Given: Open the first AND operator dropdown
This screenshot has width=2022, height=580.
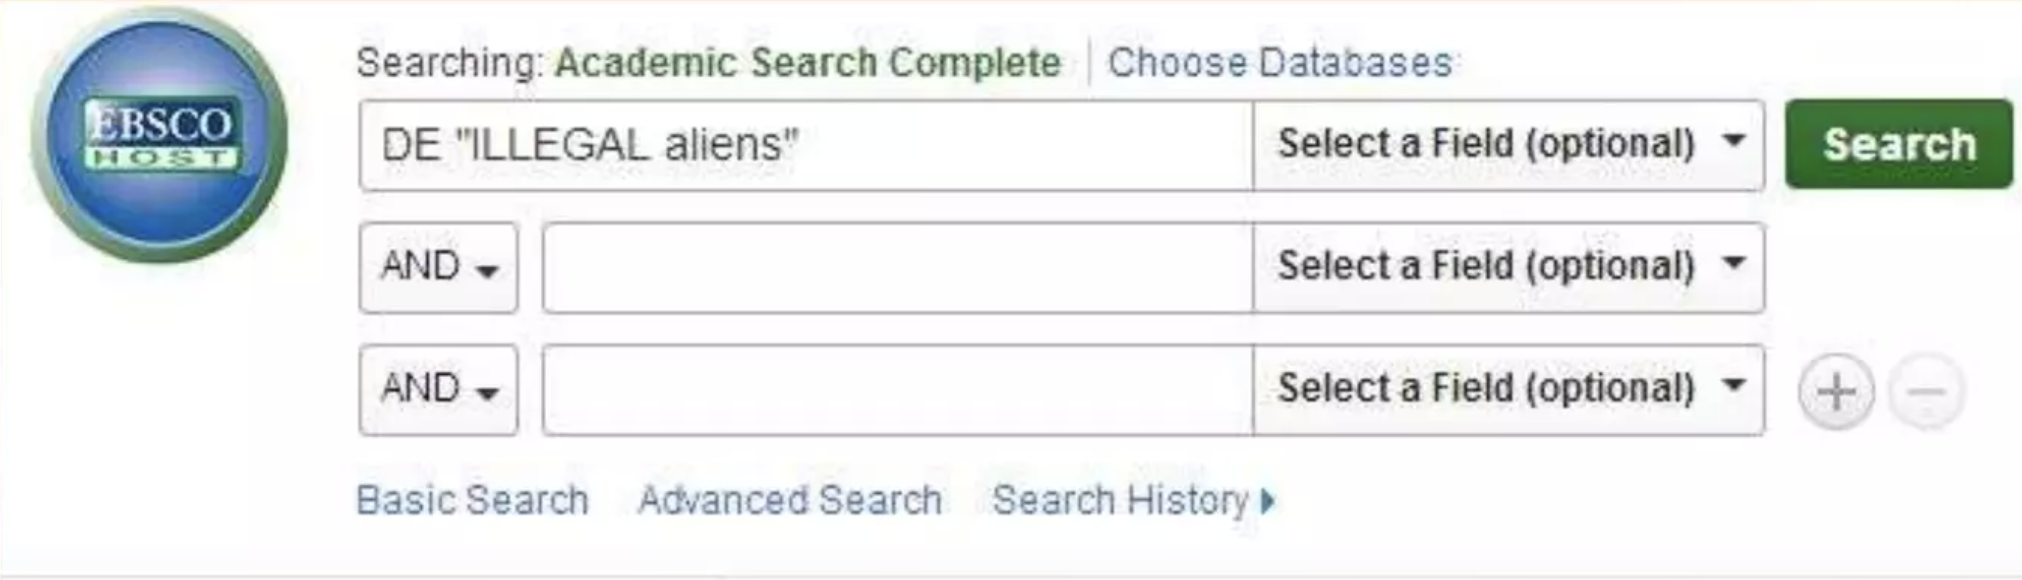Looking at the screenshot, I should 438,267.
